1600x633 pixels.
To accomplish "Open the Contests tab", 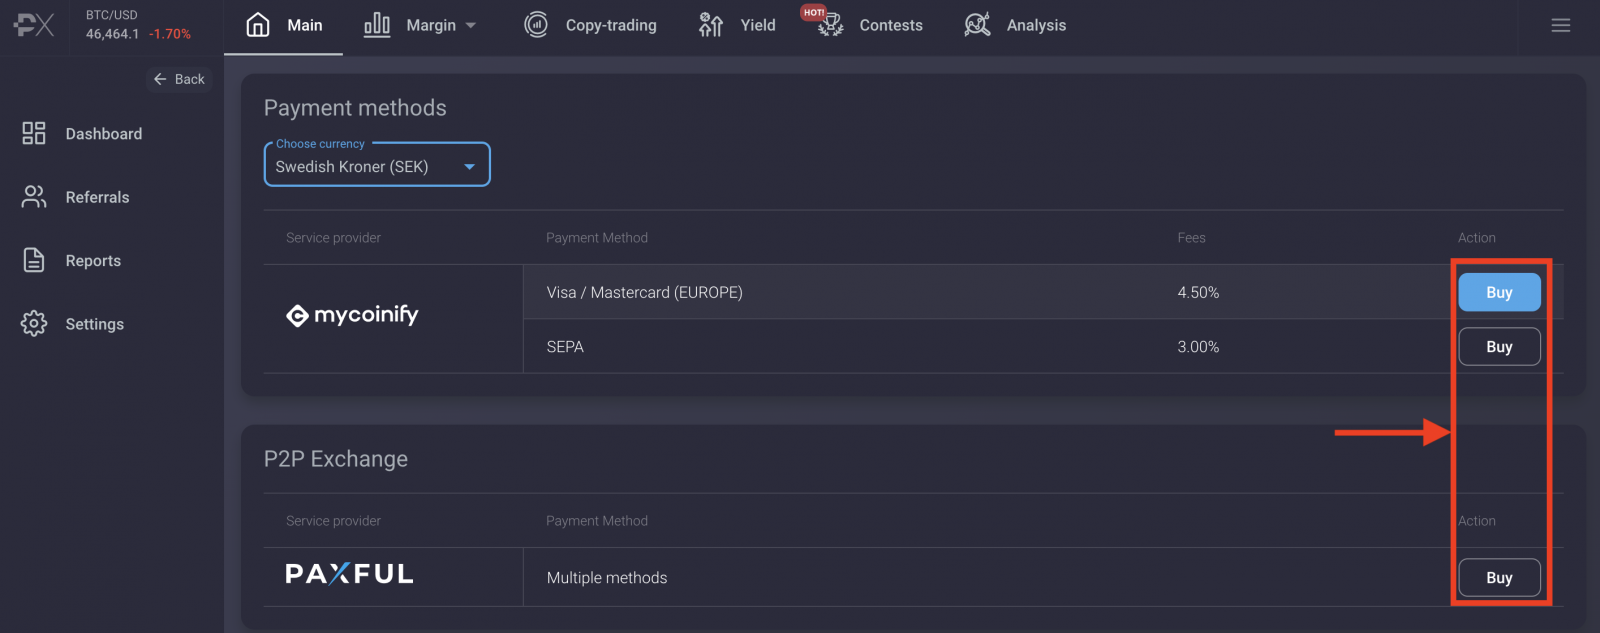I will [x=870, y=25].
